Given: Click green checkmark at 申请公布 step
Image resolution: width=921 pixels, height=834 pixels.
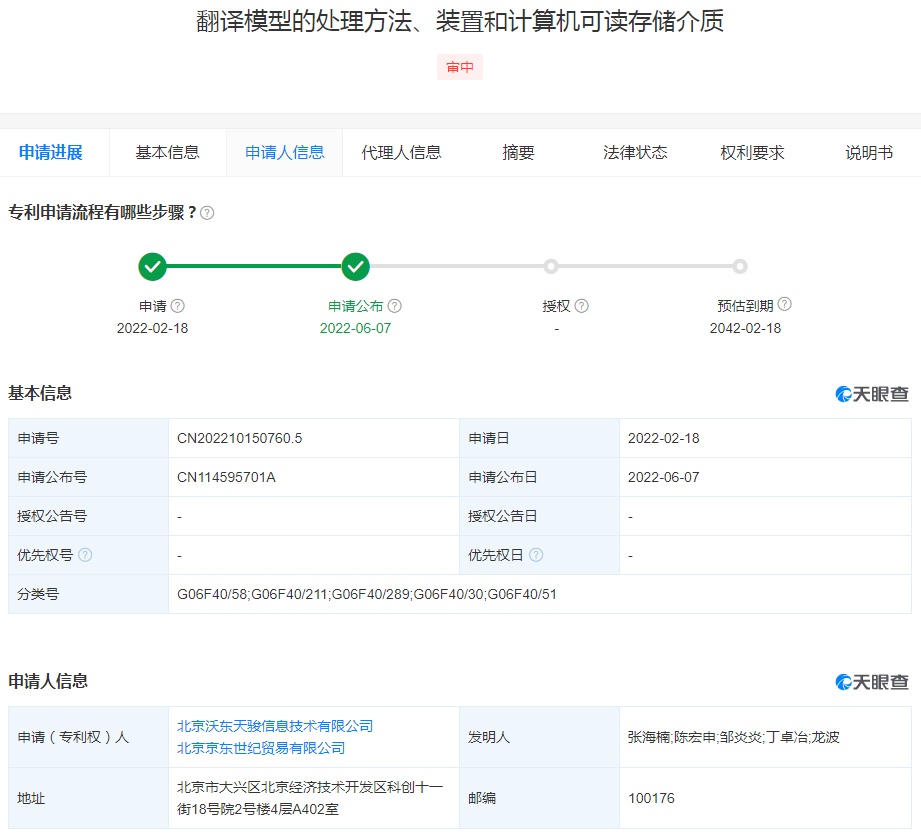Looking at the screenshot, I should click(x=355, y=267).
